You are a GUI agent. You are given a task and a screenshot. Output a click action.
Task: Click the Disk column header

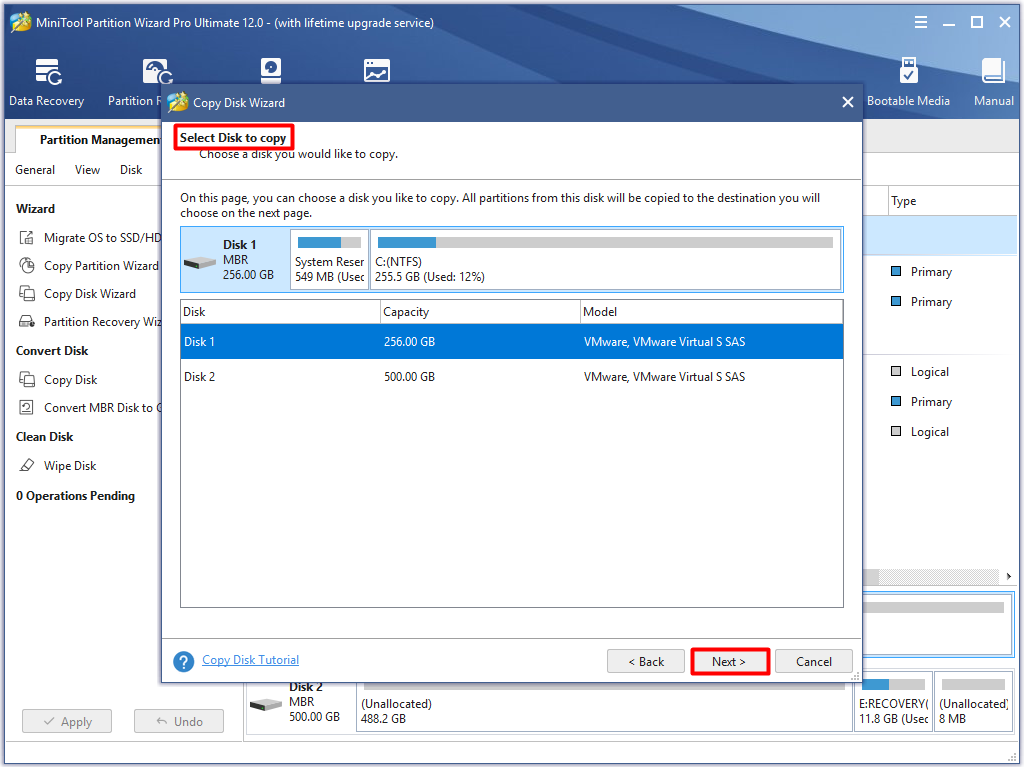280,312
